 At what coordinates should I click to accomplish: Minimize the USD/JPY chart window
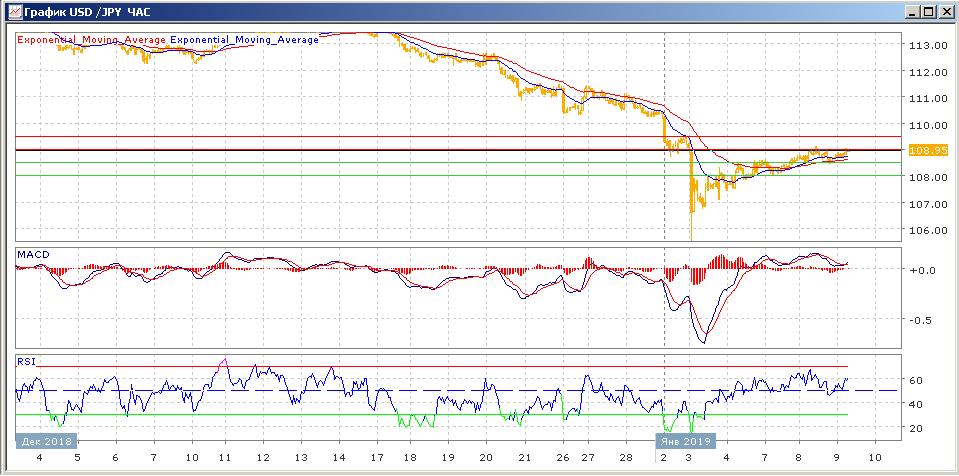[912, 12]
